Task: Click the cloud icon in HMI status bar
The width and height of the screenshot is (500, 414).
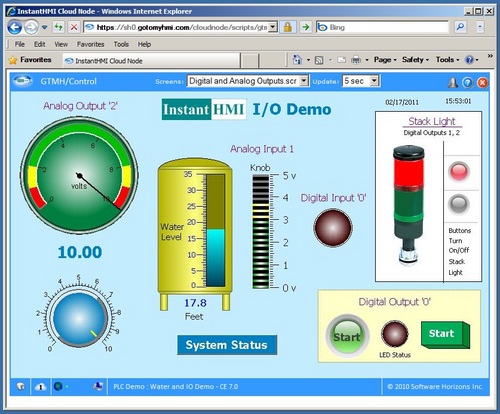Action: 40,387
